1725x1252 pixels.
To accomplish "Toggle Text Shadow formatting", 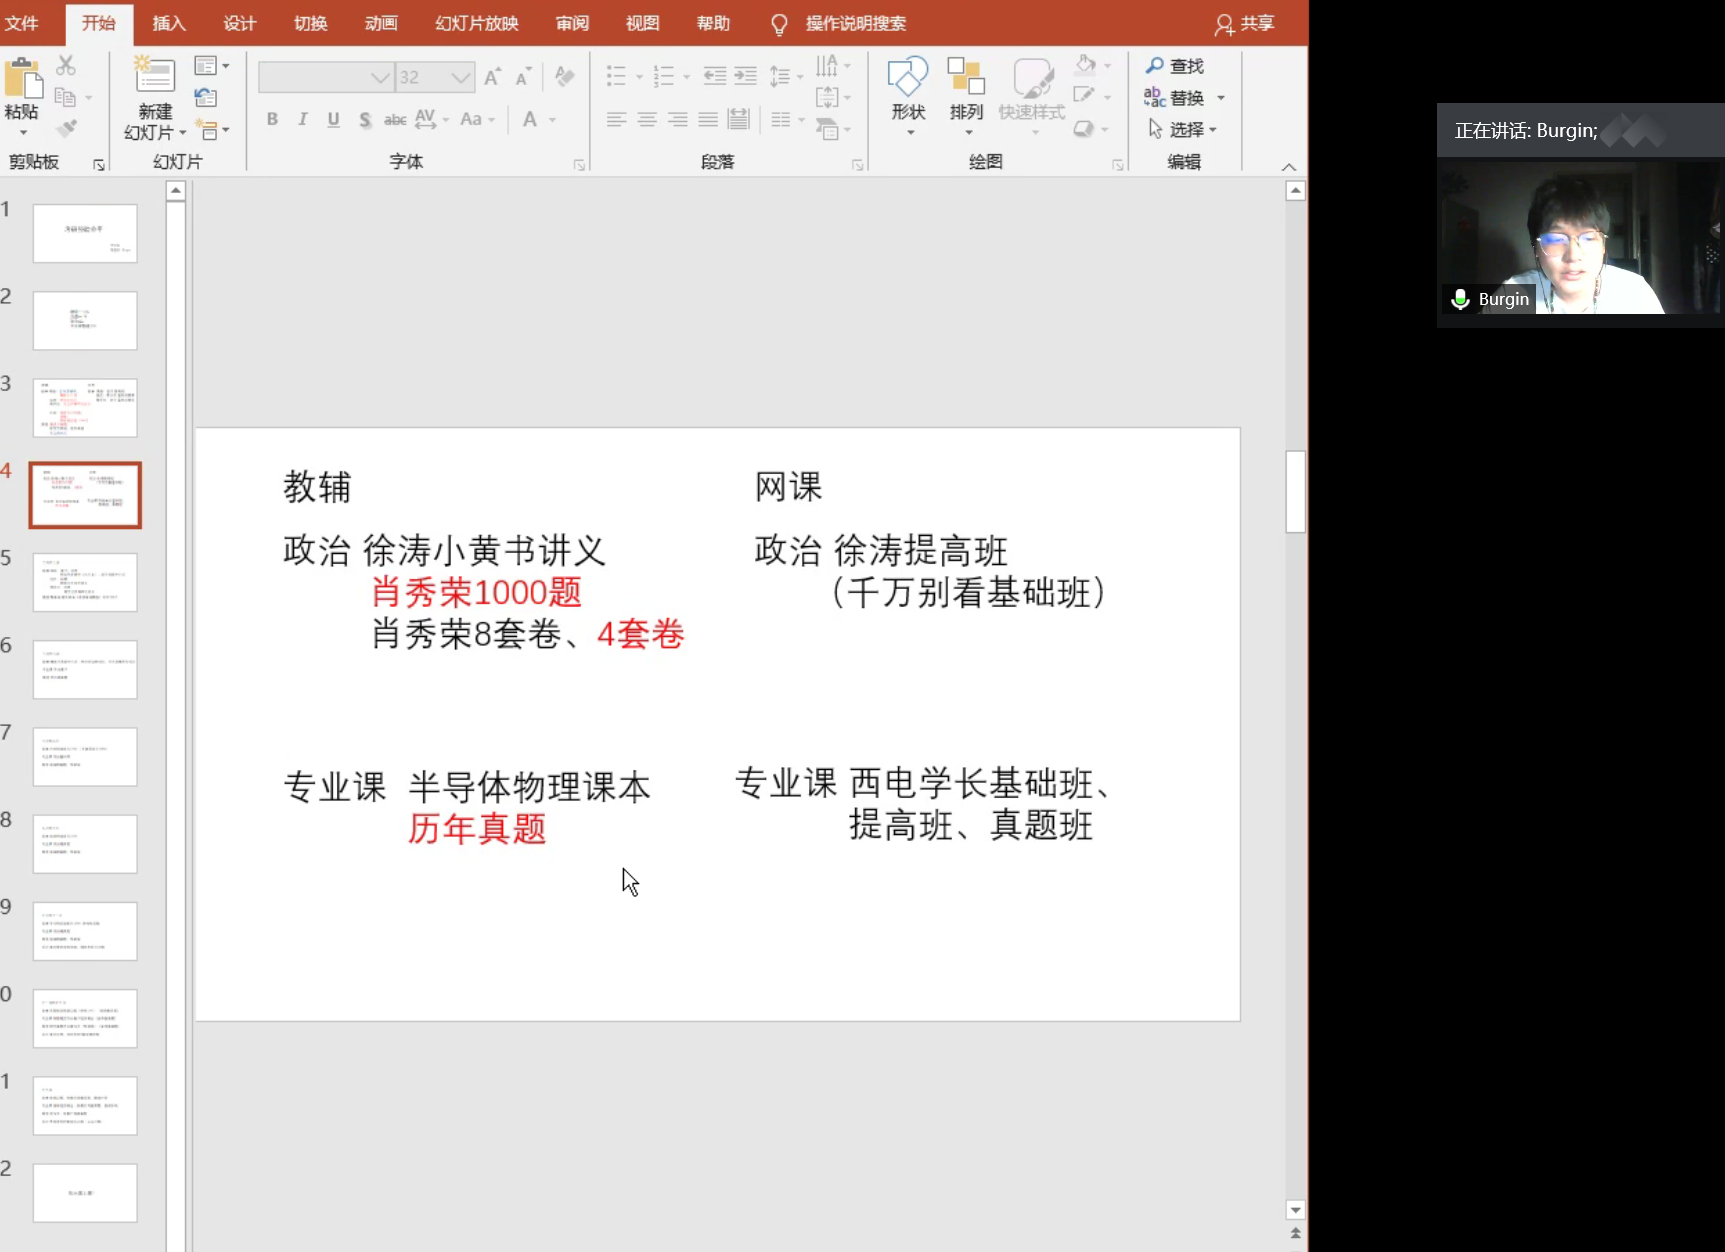I will coord(365,120).
